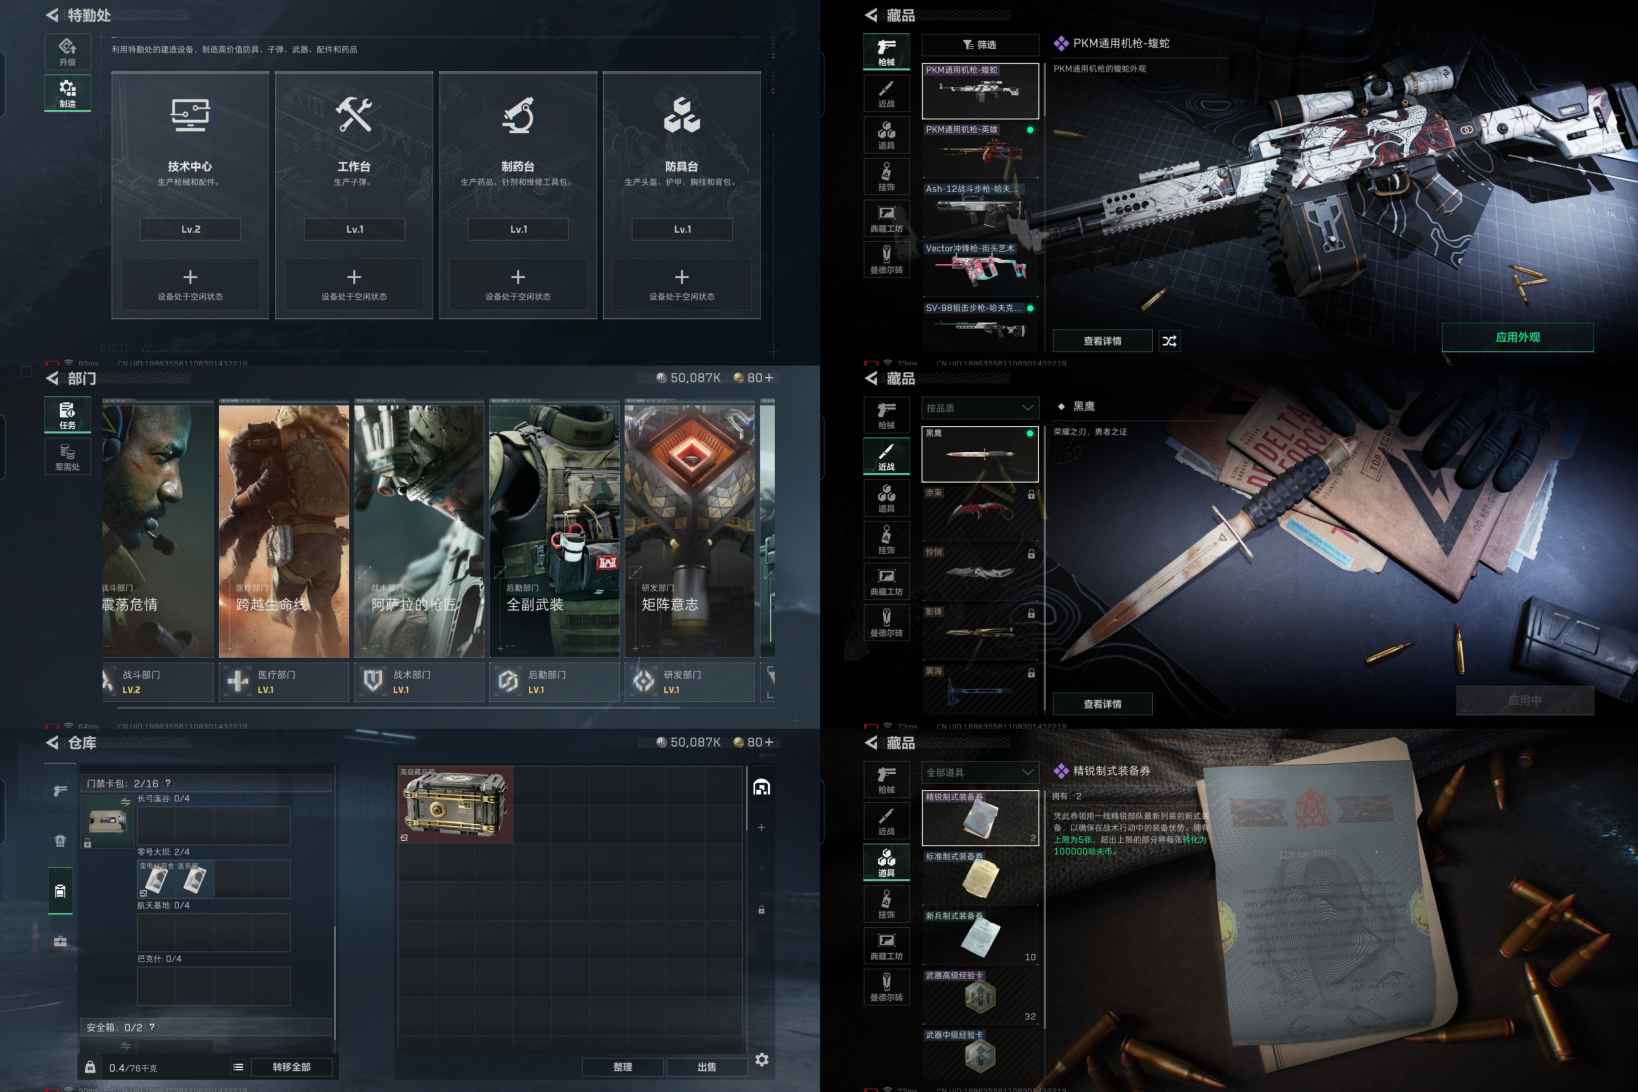Select the Ash-12战斗步枪 skin thumbnail

coord(980,210)
